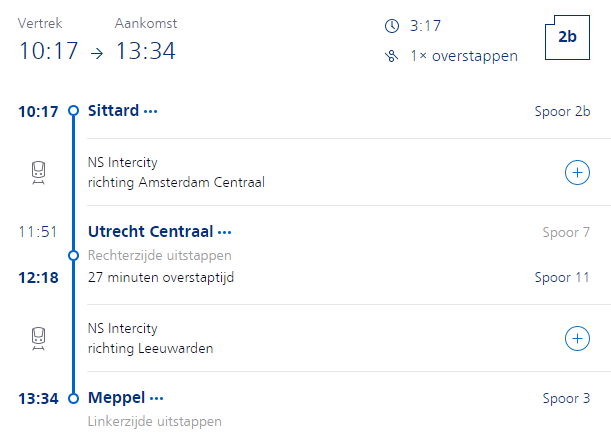The height and width of the screenshot is (444, 611).
Task: Click the transfer icon beside 1× overstappen
Action: 390,56
